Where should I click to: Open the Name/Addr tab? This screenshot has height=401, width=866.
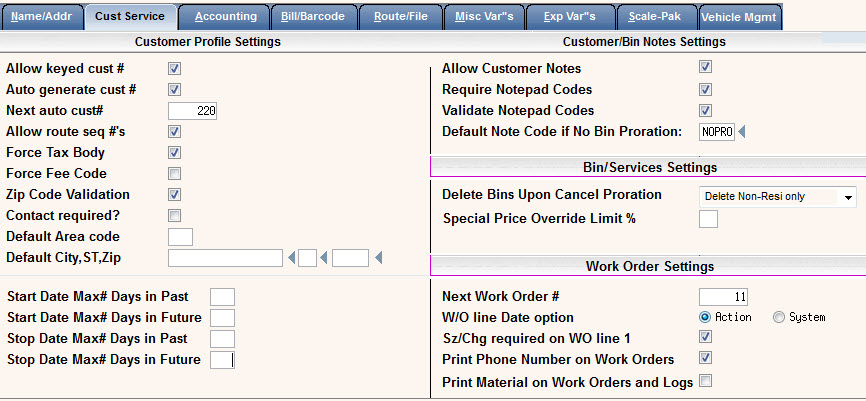click(42, 17)
